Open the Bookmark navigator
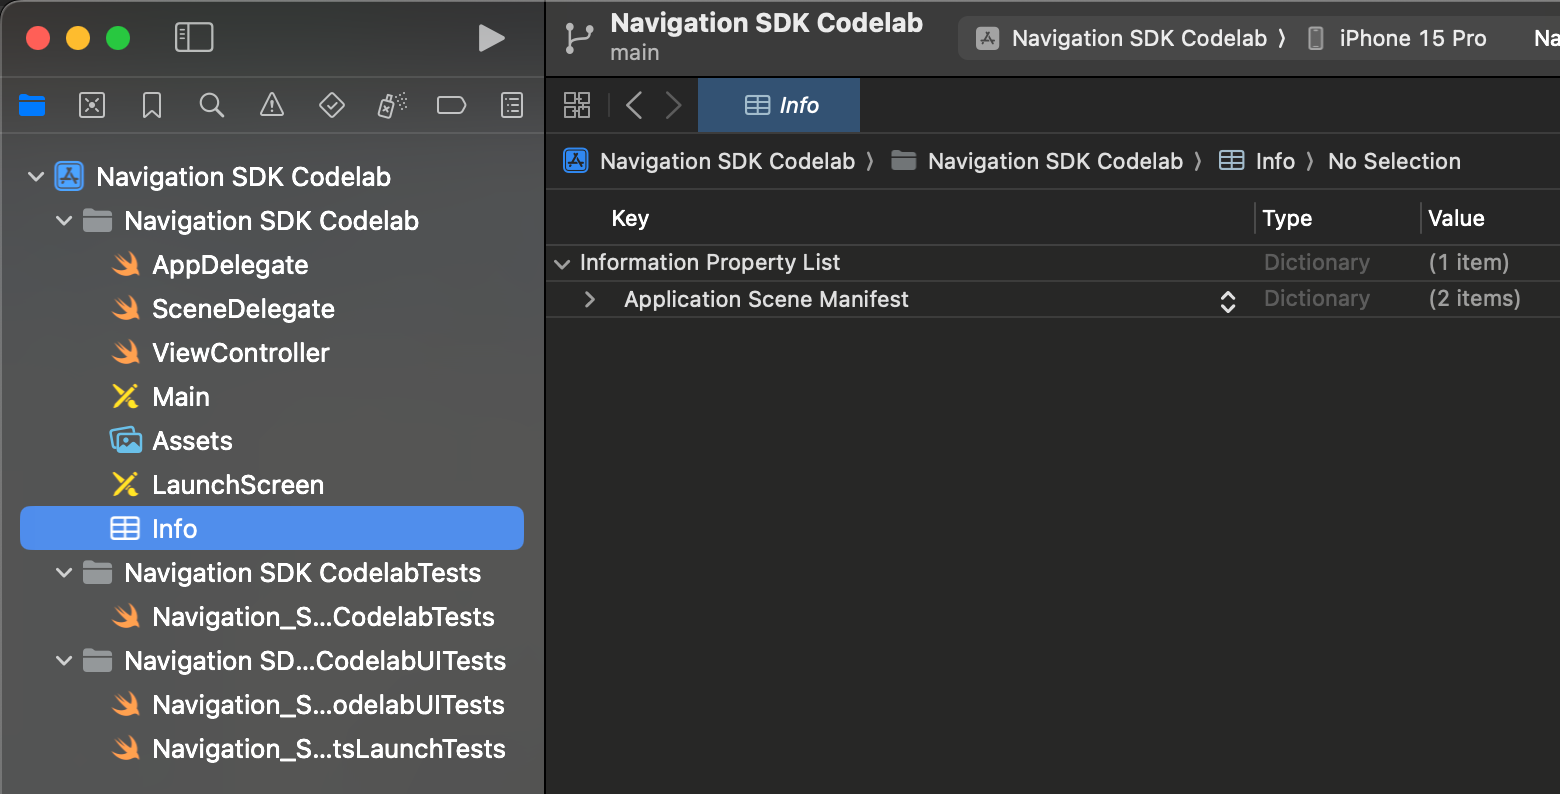The height and width of the screenshot is (794, 1560). [x=152, y=105]
